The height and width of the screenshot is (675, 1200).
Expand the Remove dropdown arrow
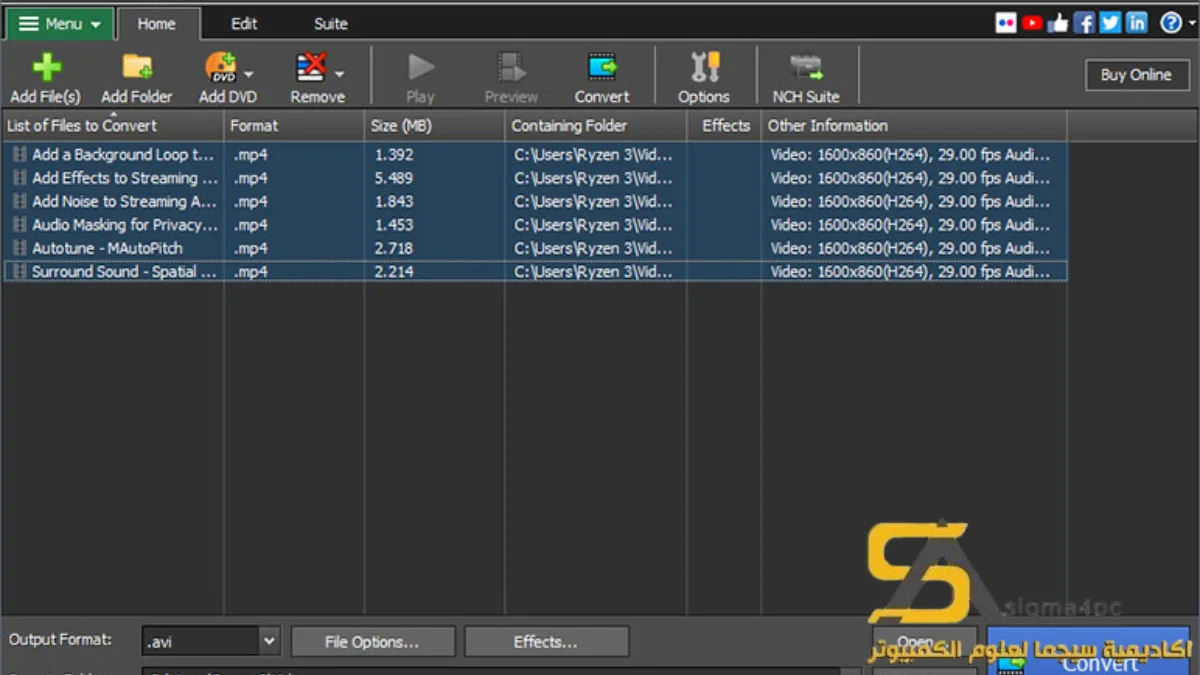[340, 74]
